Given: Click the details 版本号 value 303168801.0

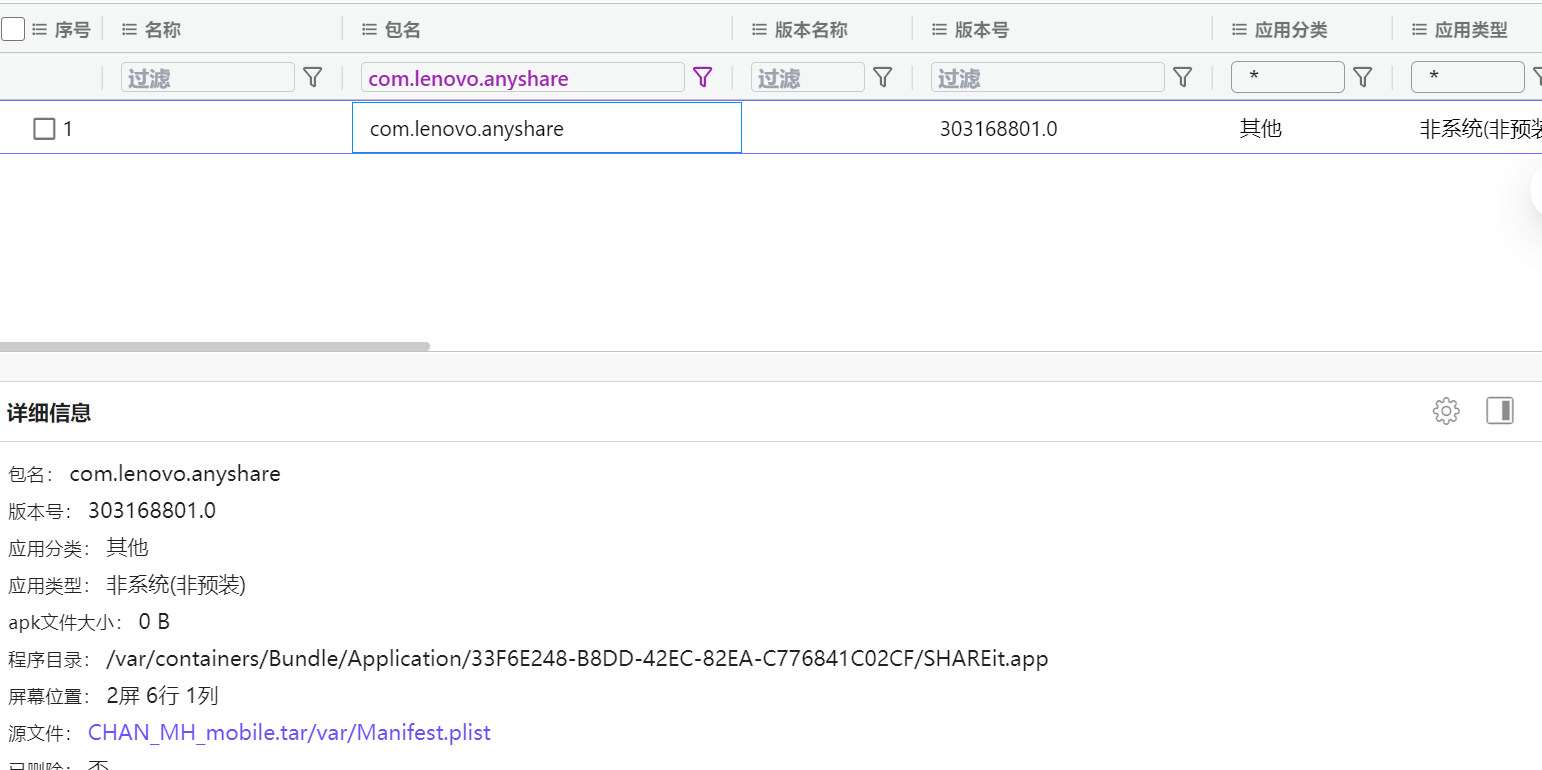Looking at the screenshot, I should pos(152,511).
